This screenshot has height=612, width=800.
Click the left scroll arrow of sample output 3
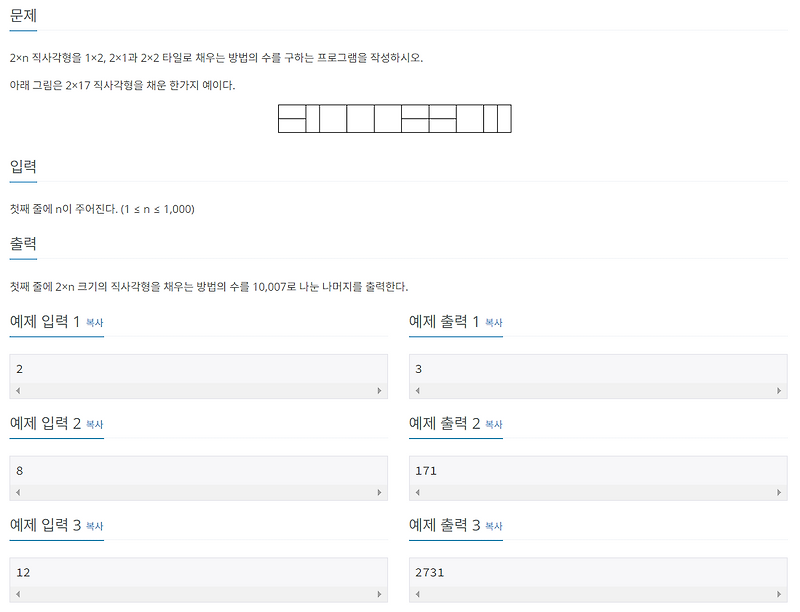coord(417,594)
